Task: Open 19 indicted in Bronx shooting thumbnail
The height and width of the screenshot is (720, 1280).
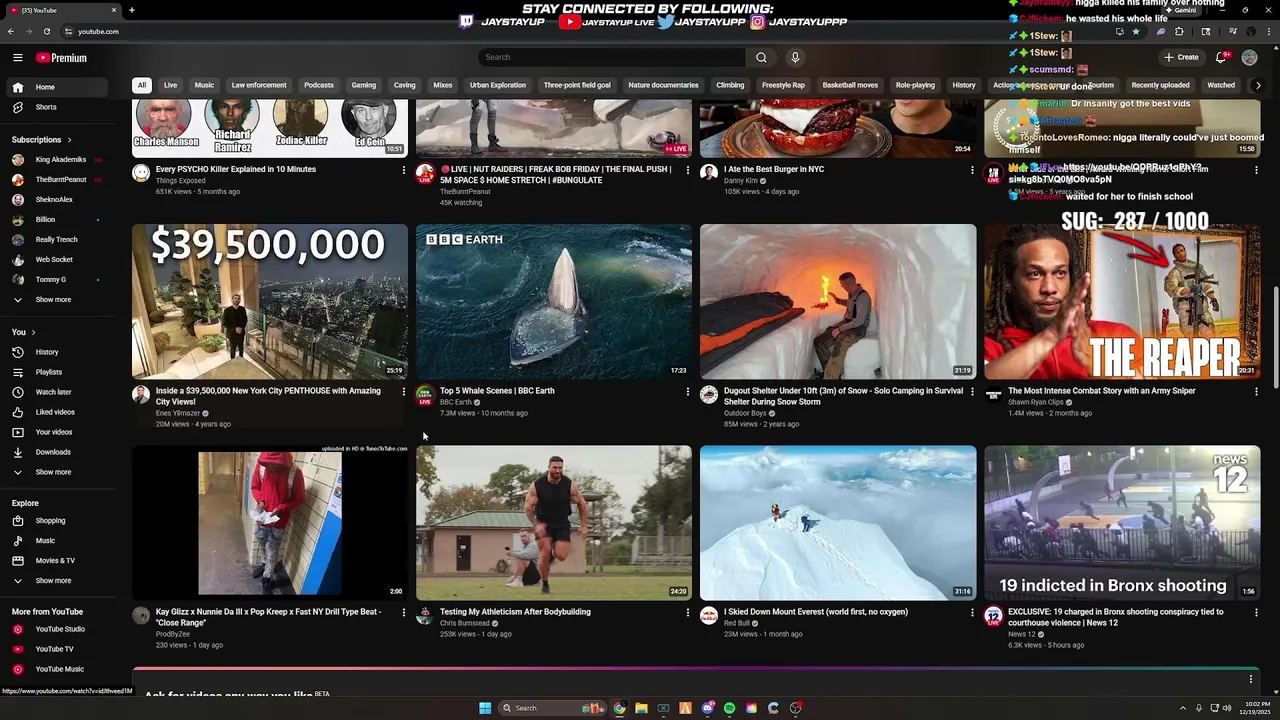Action: (1122, 523)
